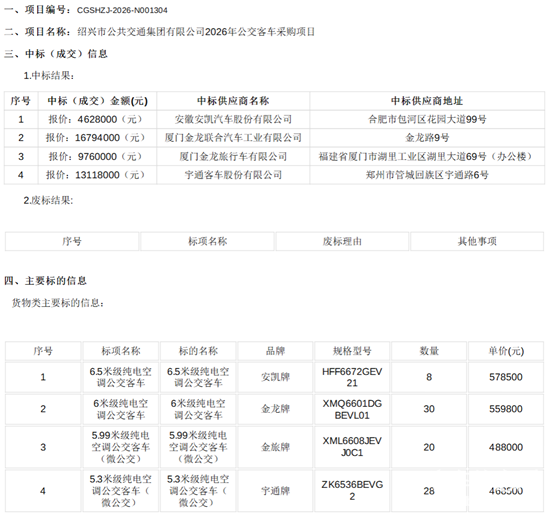
Task: Click the 标的名称 column header
Action: [198, 351]
